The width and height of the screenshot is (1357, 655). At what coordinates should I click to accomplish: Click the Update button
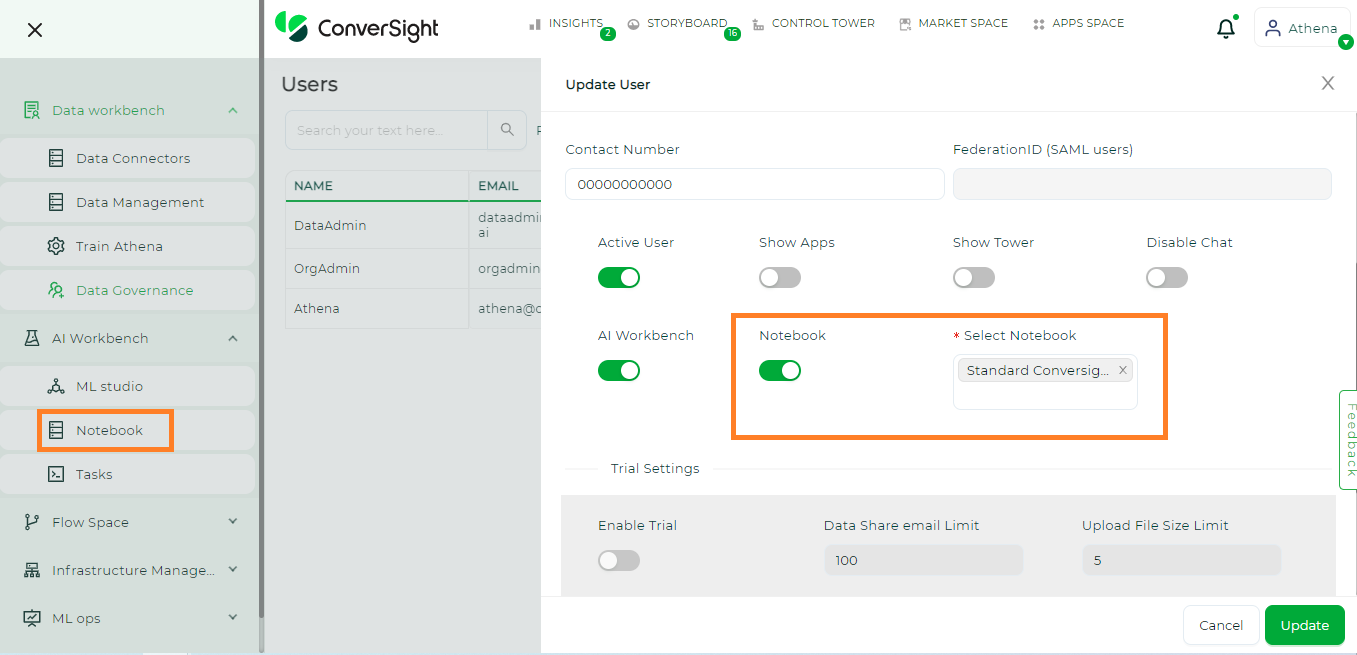[1304, 624]
